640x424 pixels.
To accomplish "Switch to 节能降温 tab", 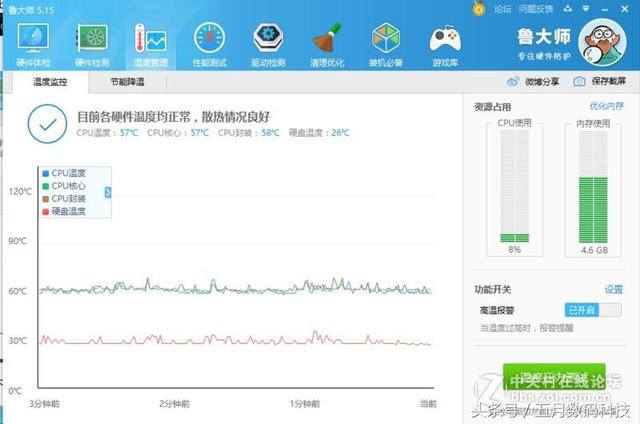I will pos(127,82).
